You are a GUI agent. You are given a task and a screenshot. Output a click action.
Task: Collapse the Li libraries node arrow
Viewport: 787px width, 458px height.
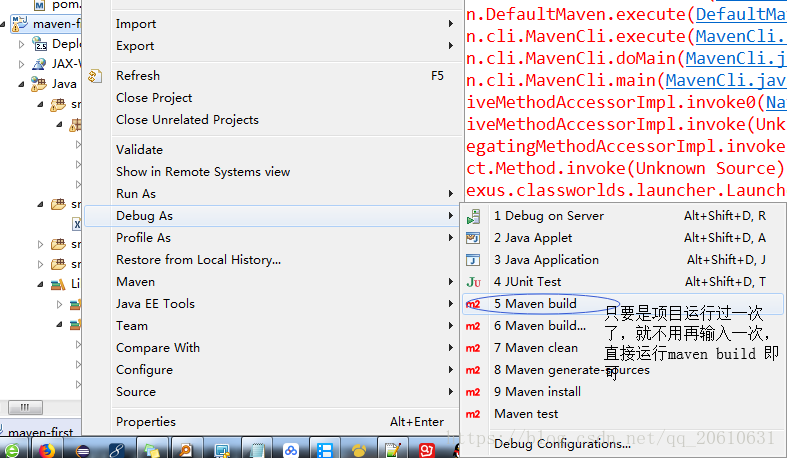40,284
